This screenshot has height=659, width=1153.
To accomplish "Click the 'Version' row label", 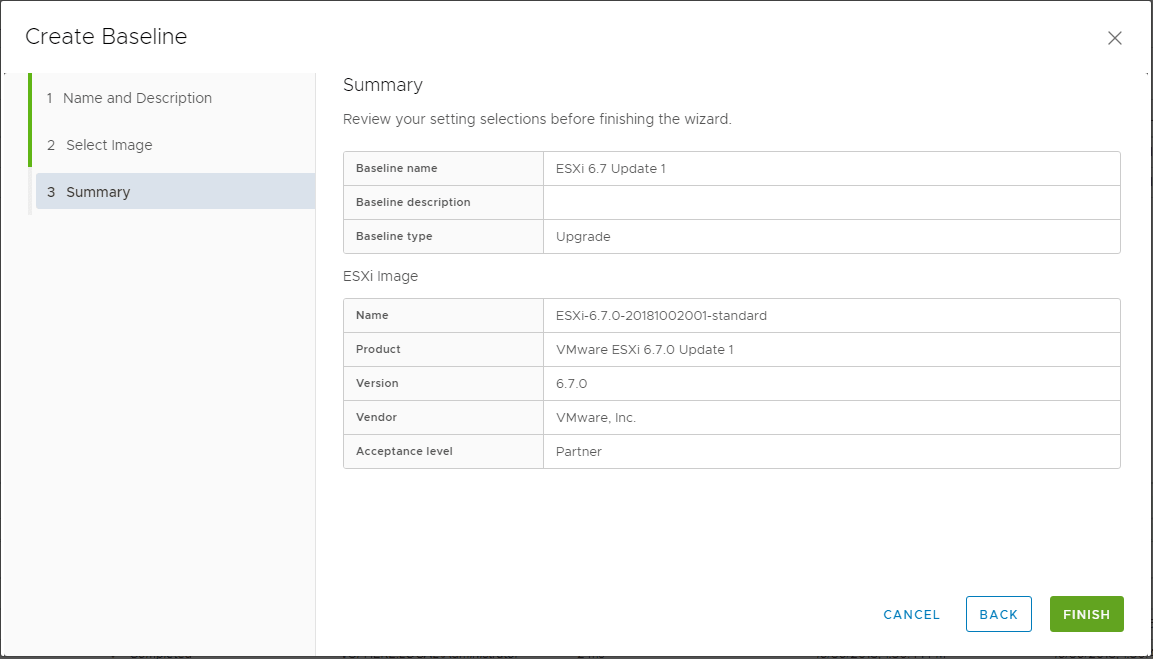I will [377, 383].
